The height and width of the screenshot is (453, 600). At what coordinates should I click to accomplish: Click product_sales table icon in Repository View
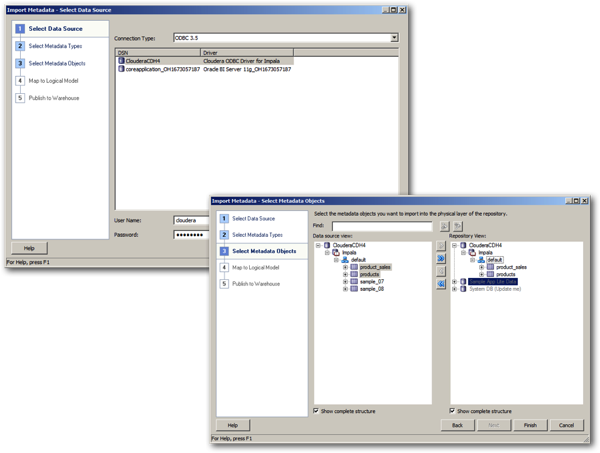tap(490, 267)
